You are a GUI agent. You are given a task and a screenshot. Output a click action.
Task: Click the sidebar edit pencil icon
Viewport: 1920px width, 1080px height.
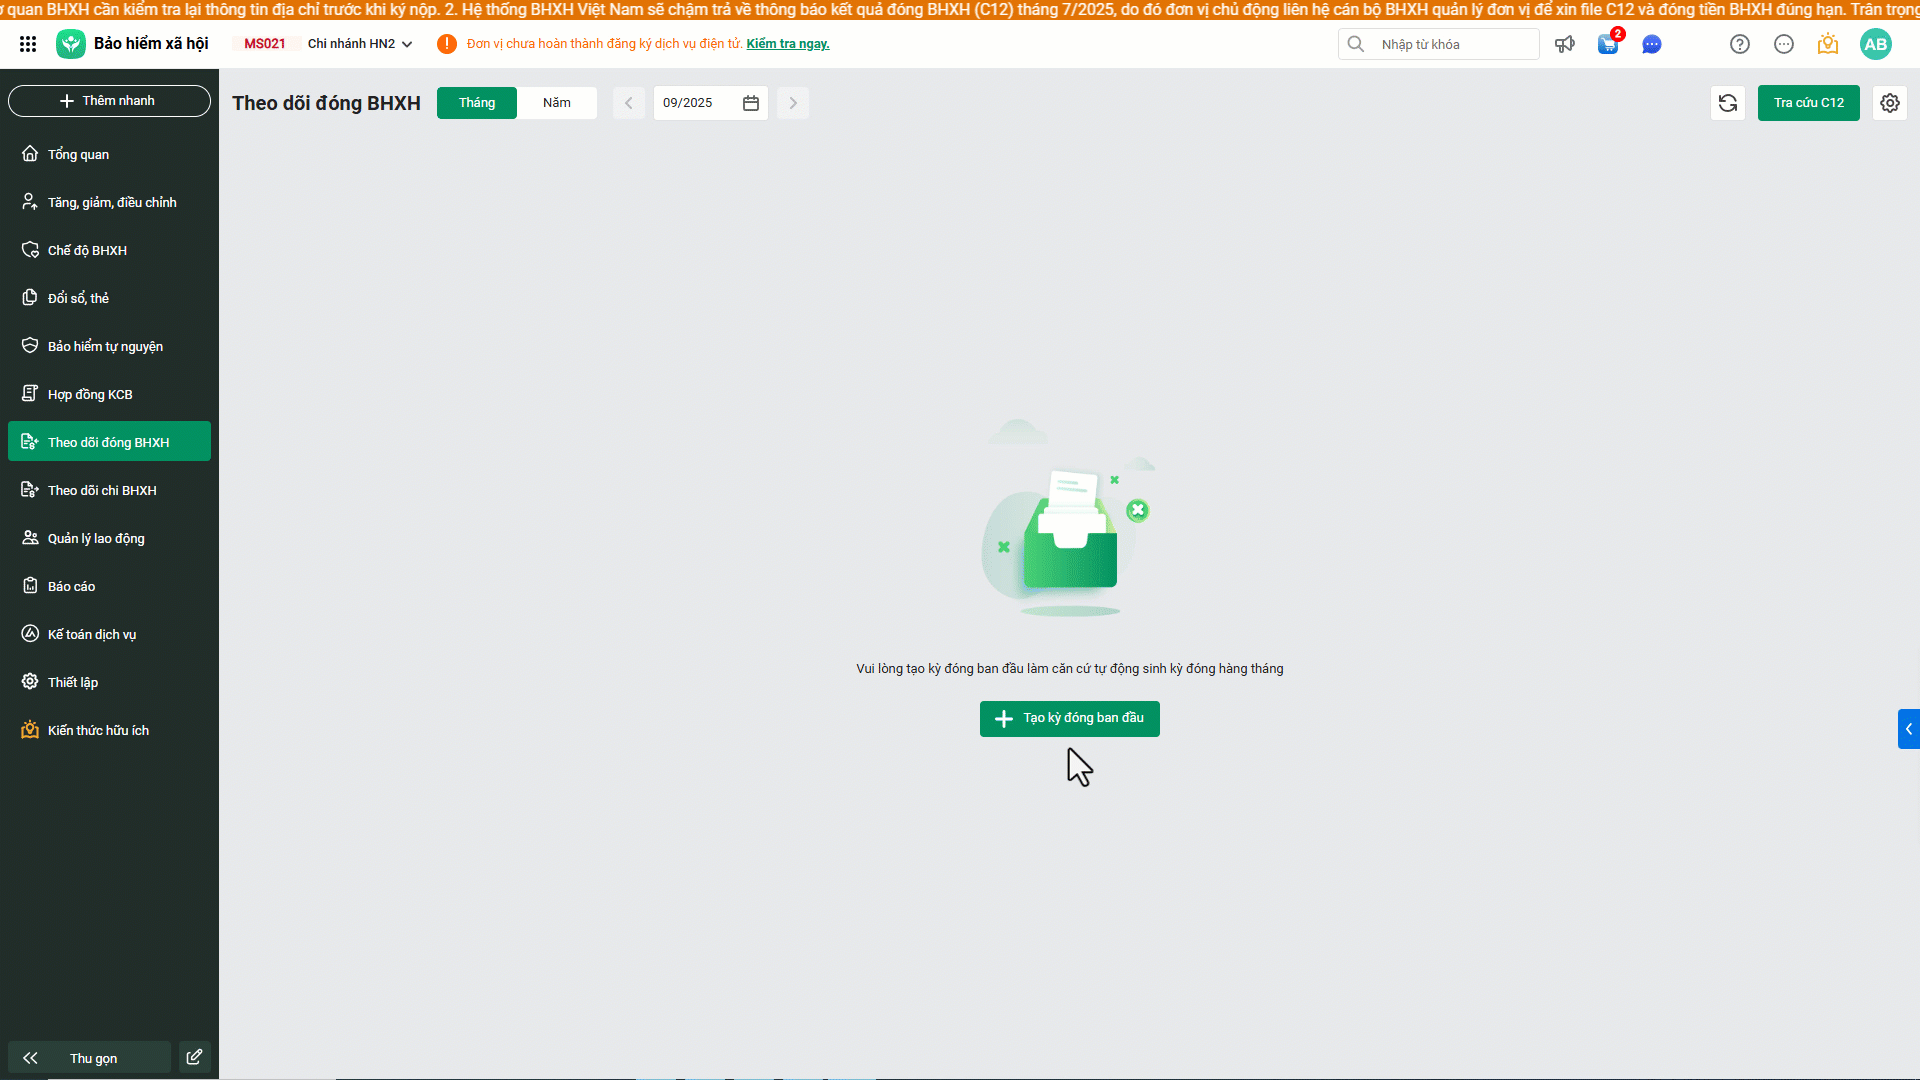[x=195, y=1057]
